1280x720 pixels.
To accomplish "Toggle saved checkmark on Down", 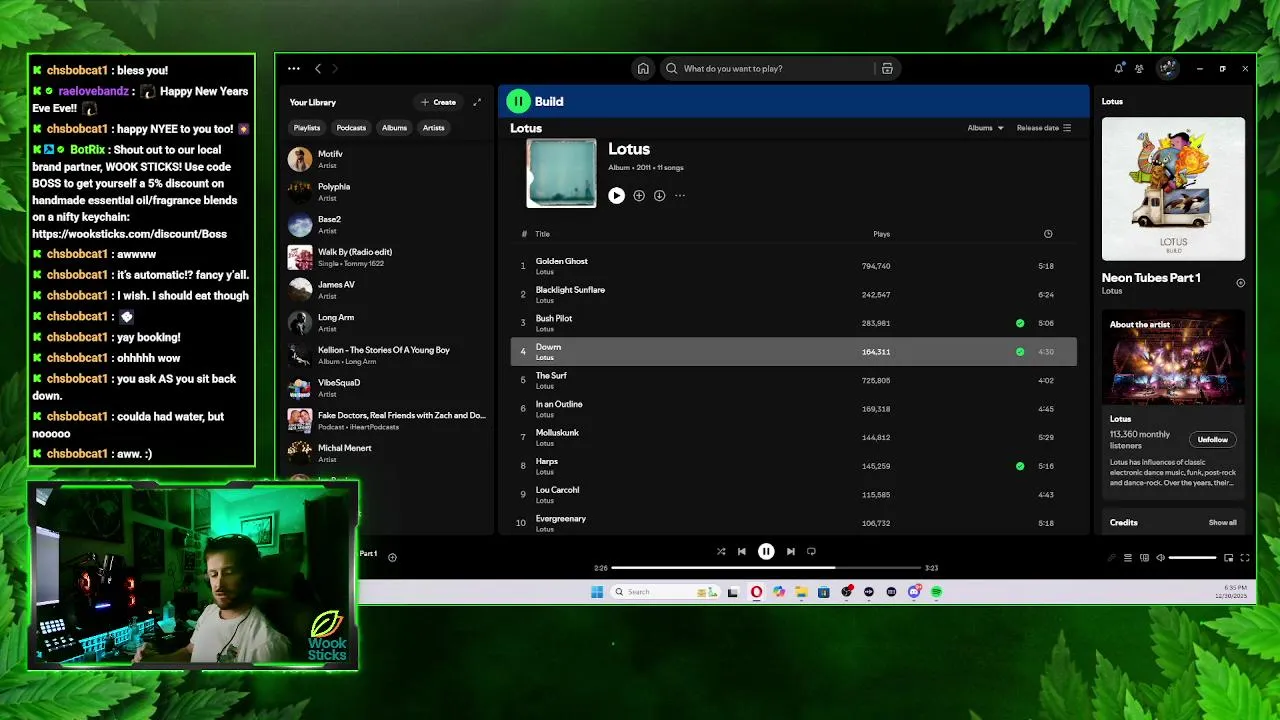I will click(x=1020, y=352).
